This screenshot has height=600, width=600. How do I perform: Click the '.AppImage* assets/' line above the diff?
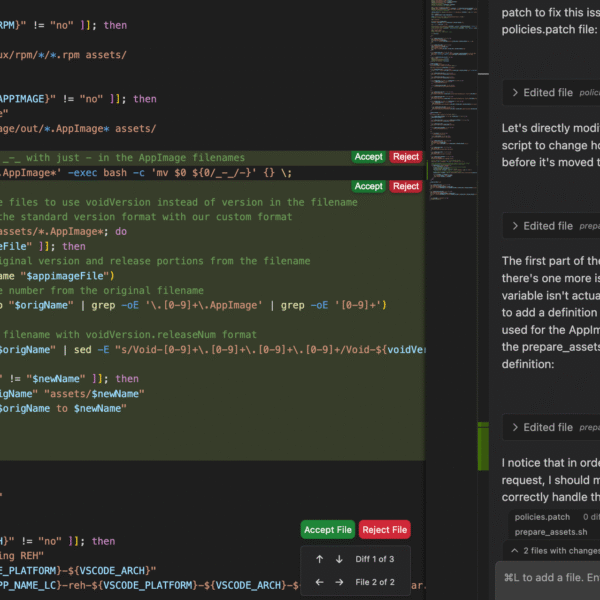click(78, 129)
